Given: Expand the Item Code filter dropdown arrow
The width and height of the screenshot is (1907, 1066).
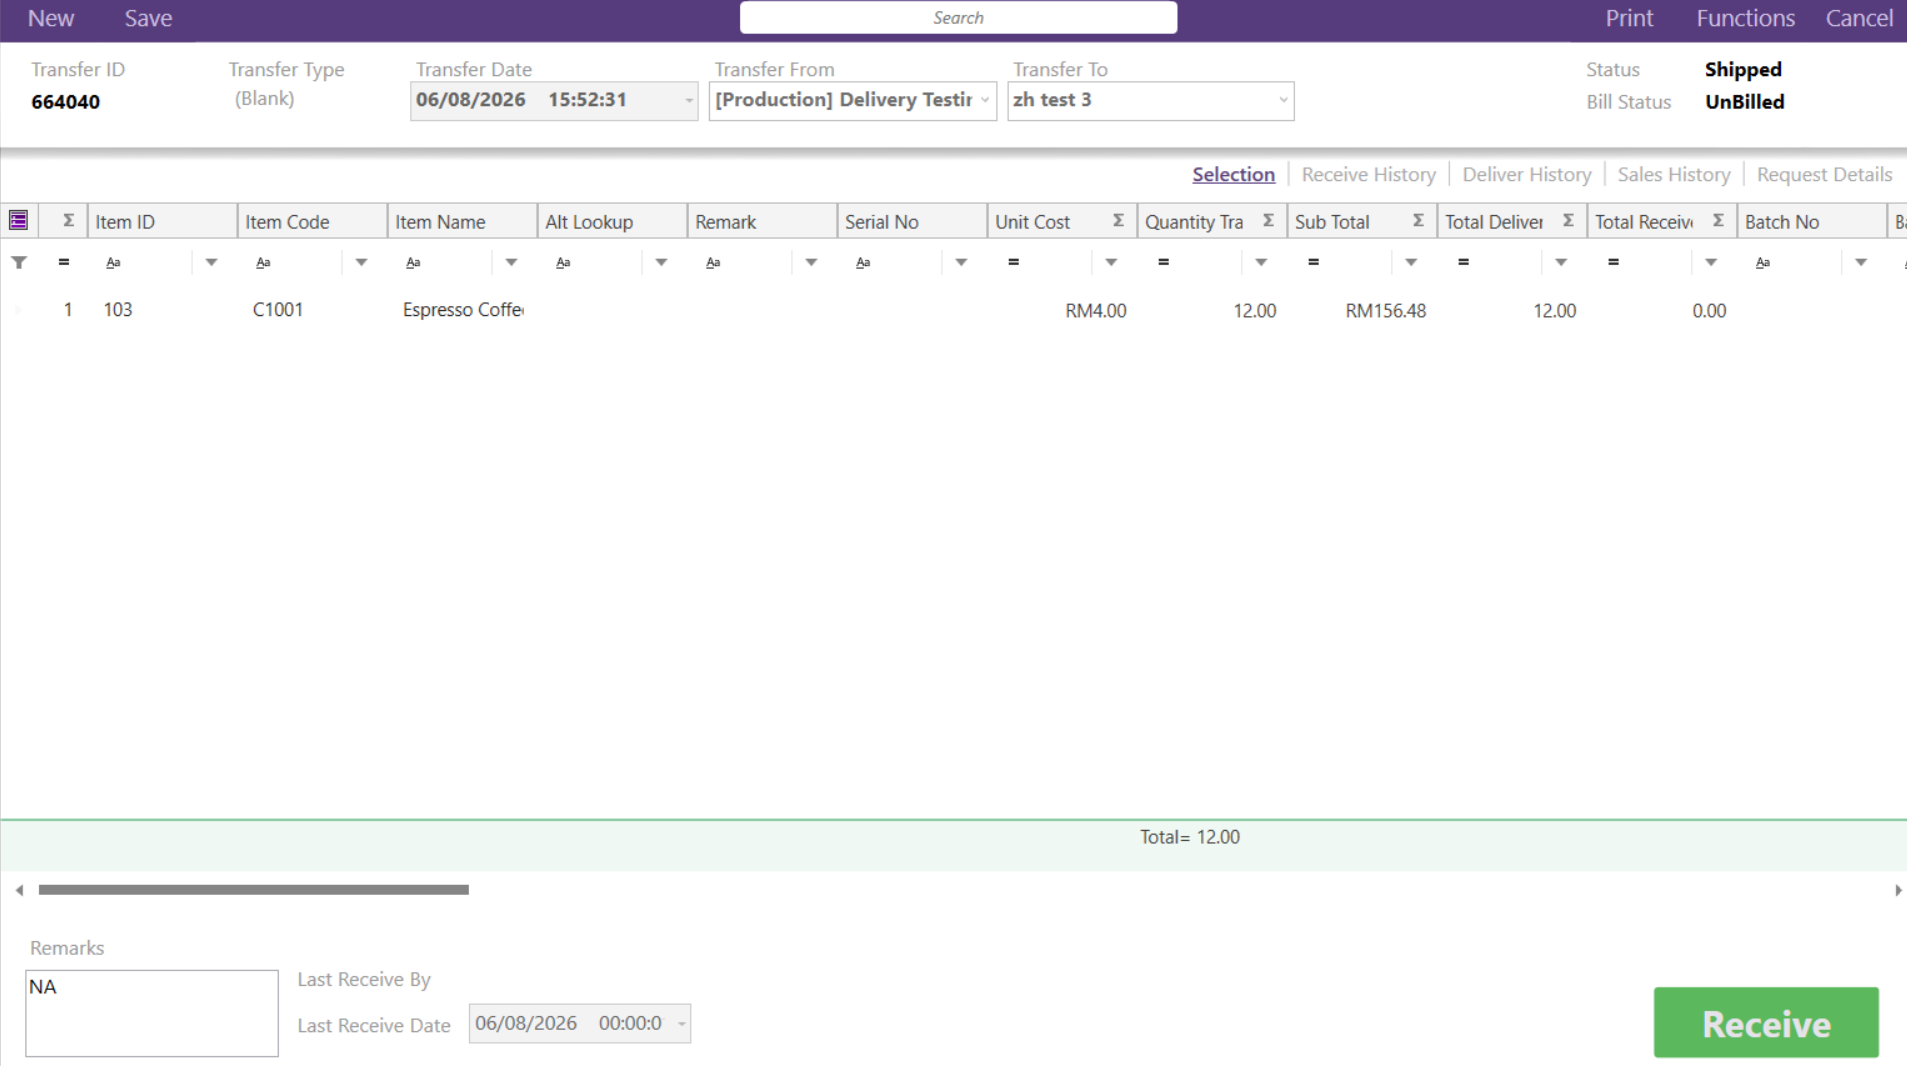Looking at the screenshot, I should 361,262.
